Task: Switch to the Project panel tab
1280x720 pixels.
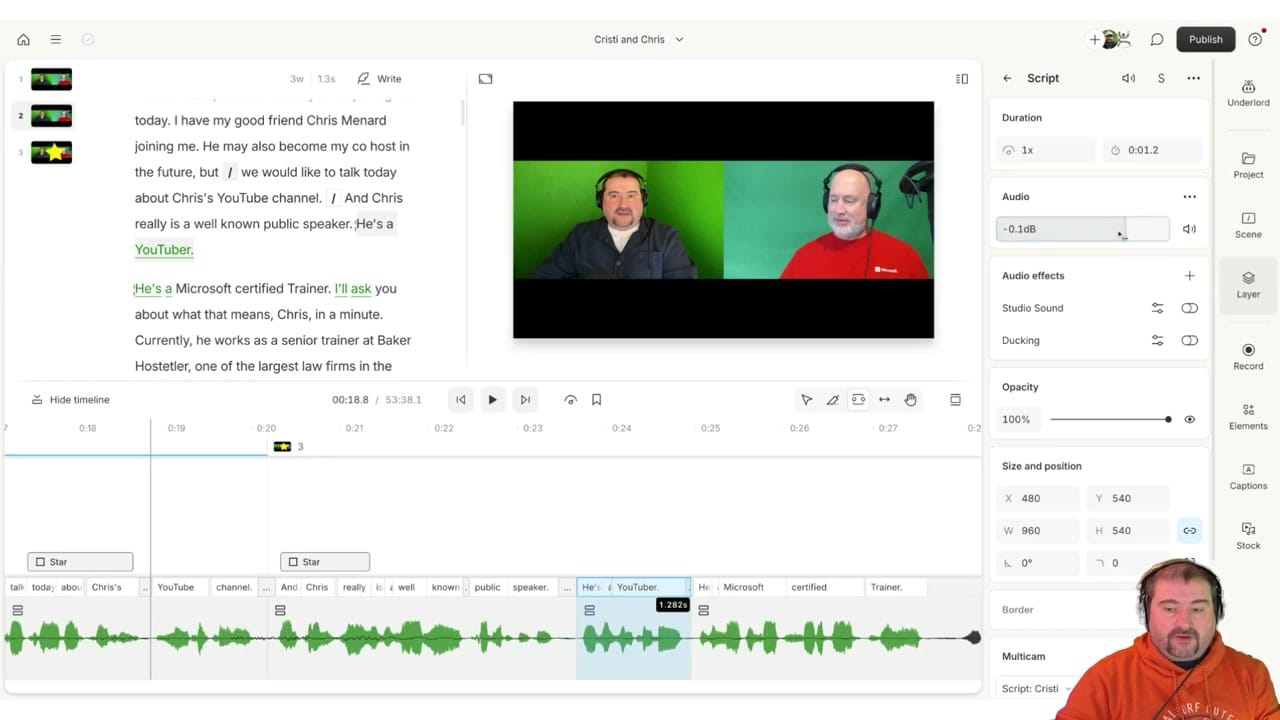Action: tap(1247, 166)
